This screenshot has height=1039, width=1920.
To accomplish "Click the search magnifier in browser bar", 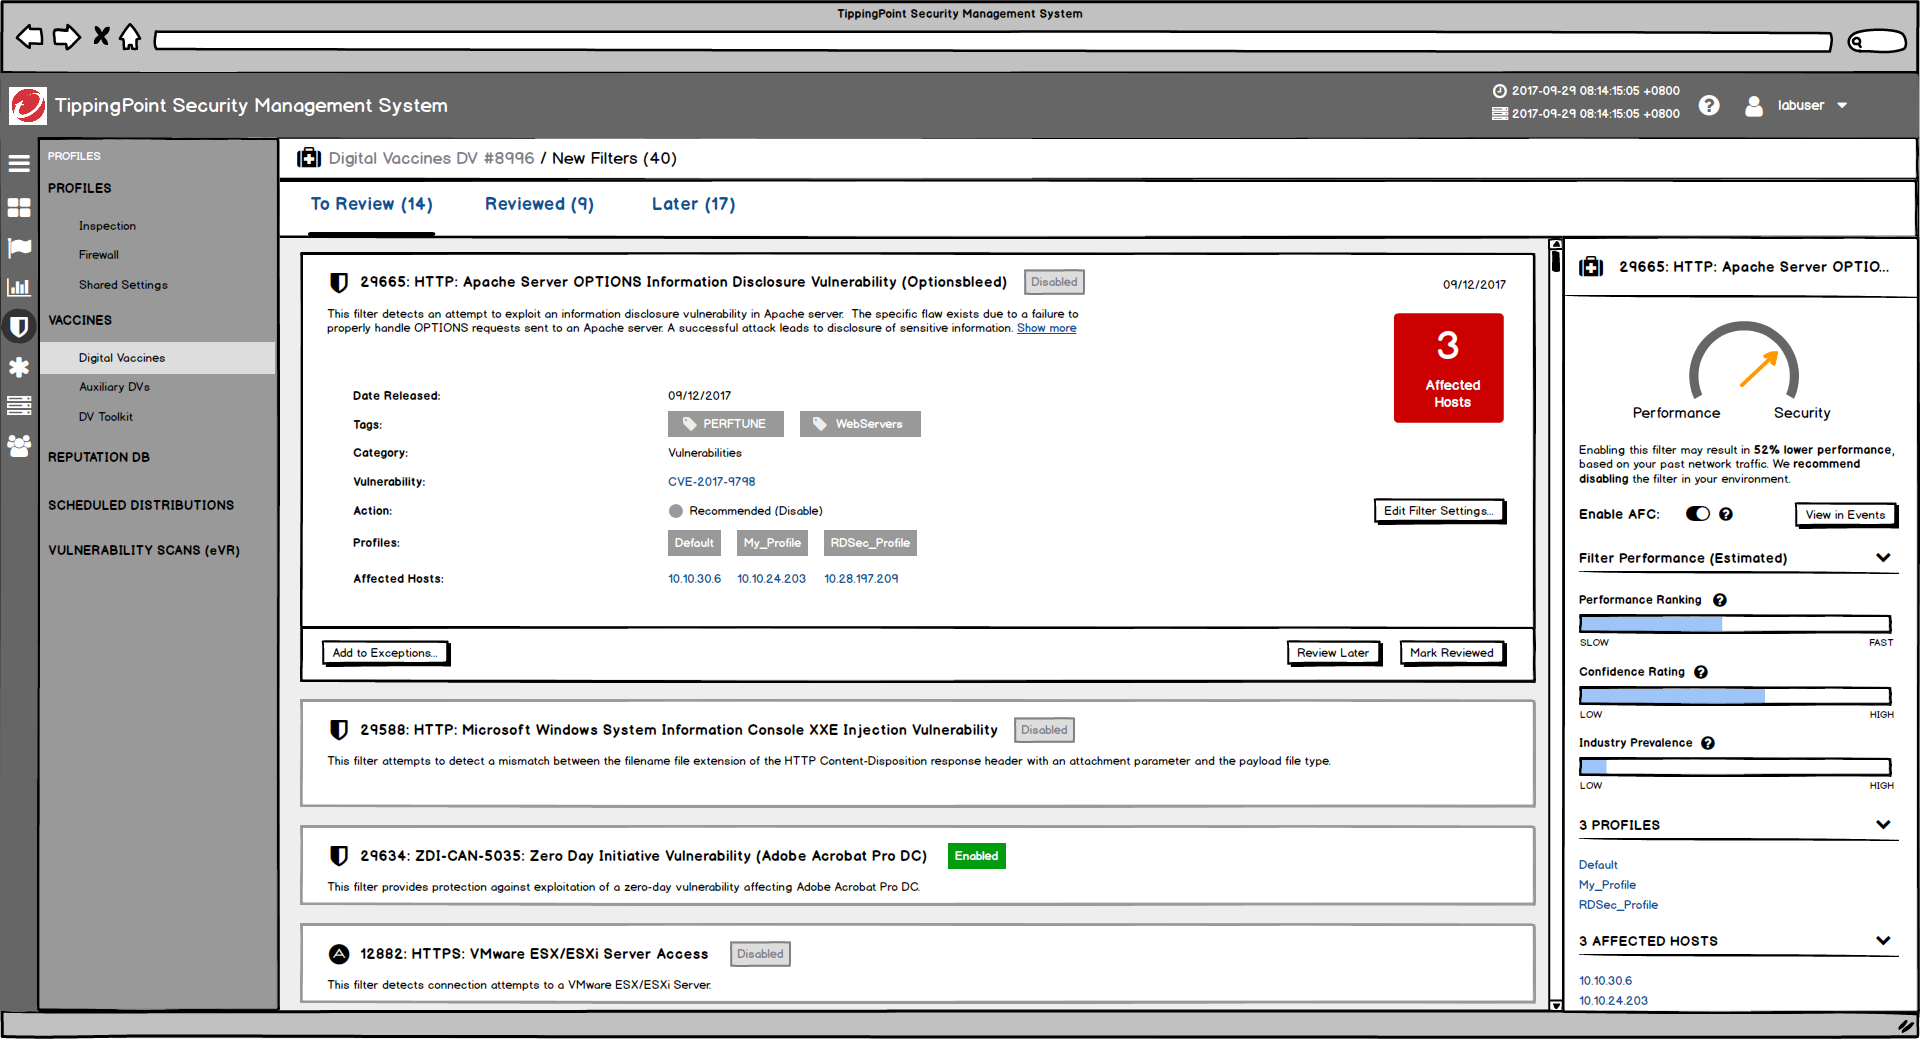I will pyautogui.click(x=1857, y=42).
